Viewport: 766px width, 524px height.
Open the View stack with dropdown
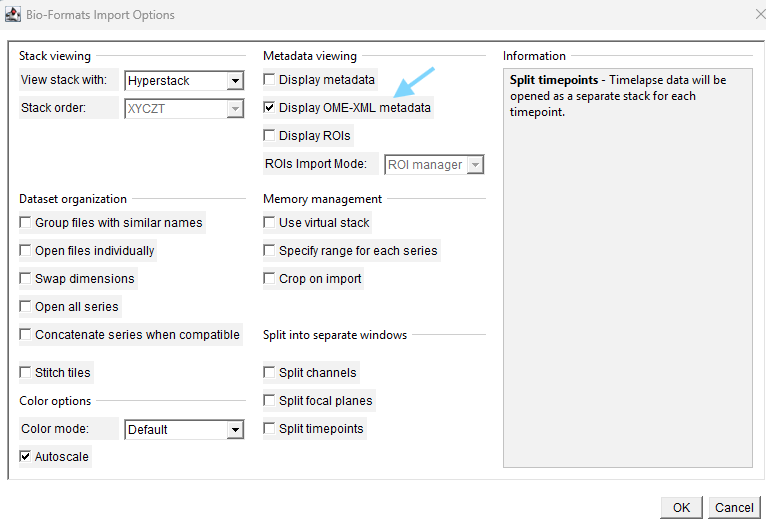184,81
